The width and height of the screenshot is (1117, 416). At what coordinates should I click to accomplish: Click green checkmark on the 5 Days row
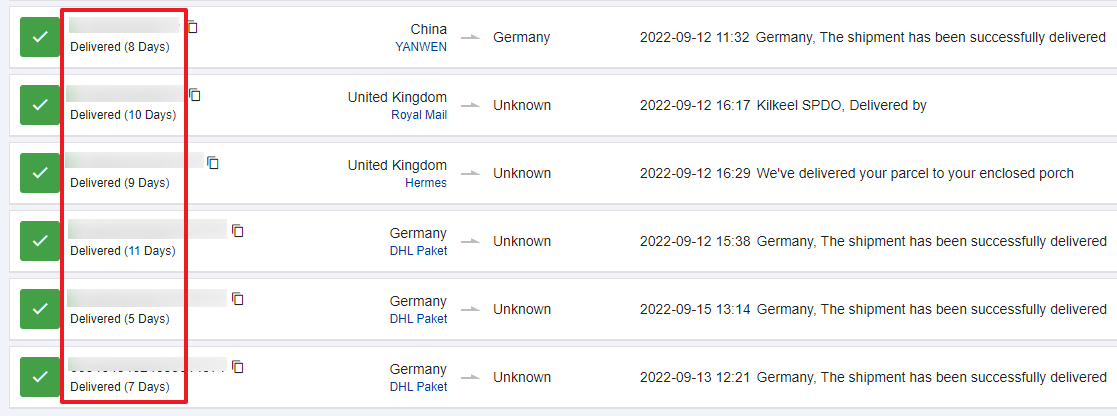tap(40, 309)
